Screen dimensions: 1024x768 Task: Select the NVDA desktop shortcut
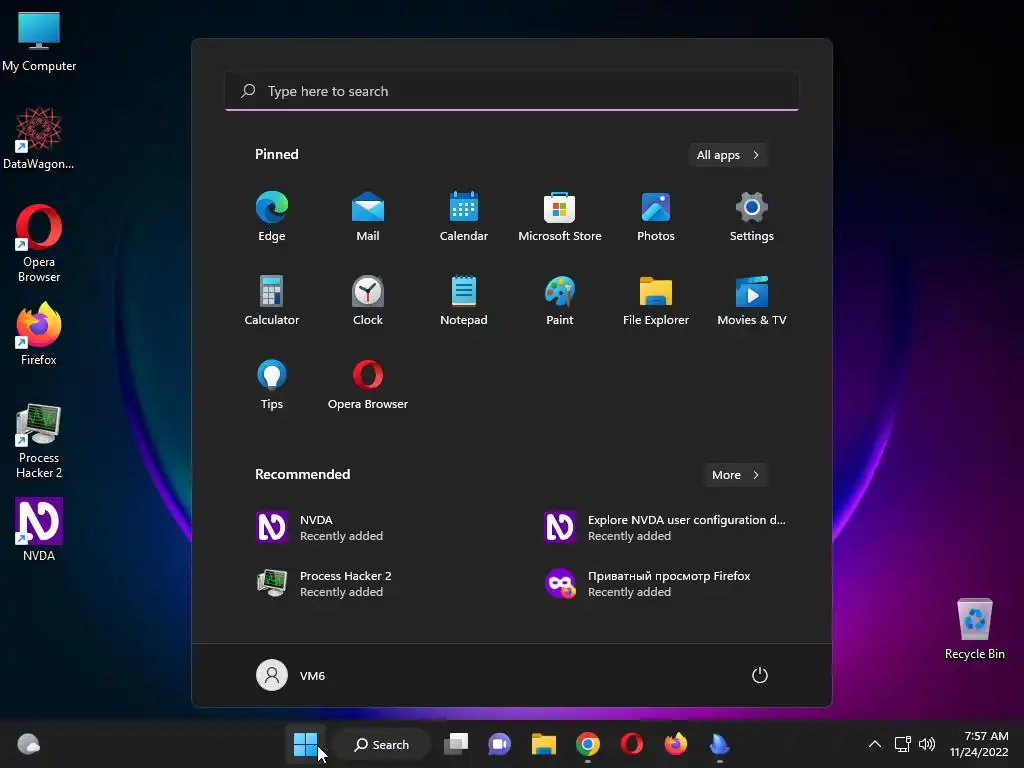(39, 530)
